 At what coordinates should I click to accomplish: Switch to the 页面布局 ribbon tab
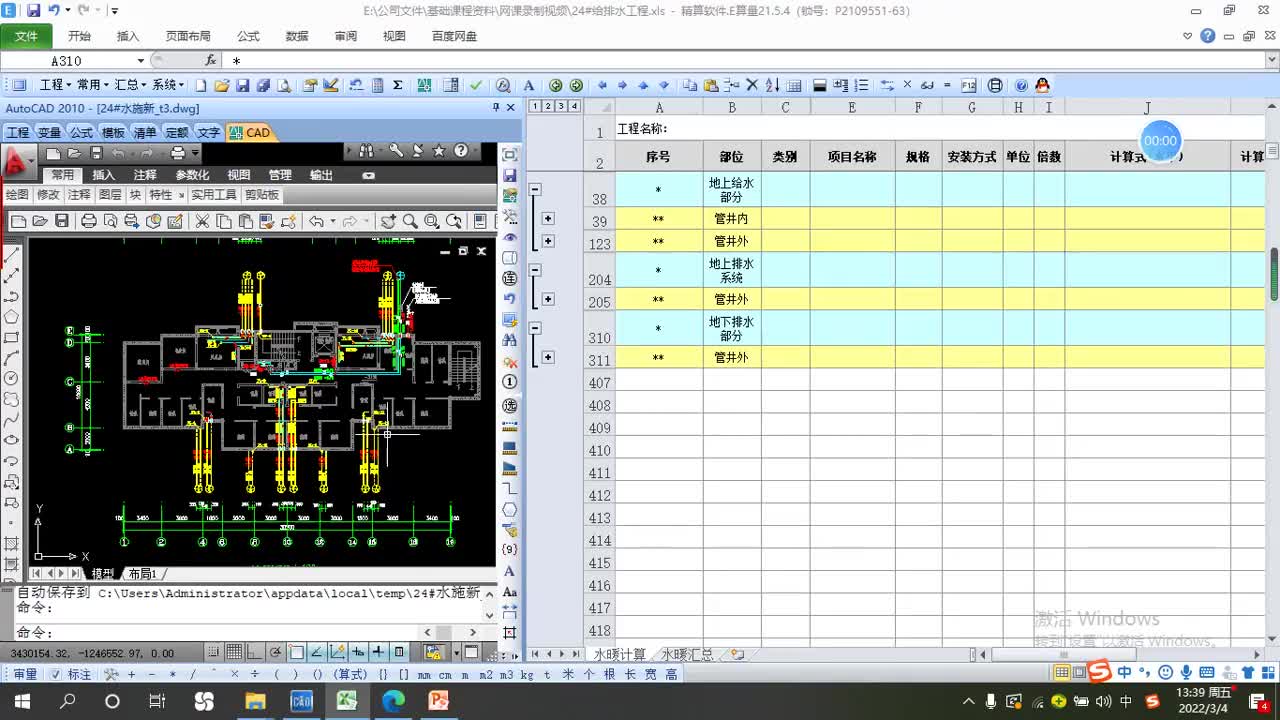tap(188, 36)
